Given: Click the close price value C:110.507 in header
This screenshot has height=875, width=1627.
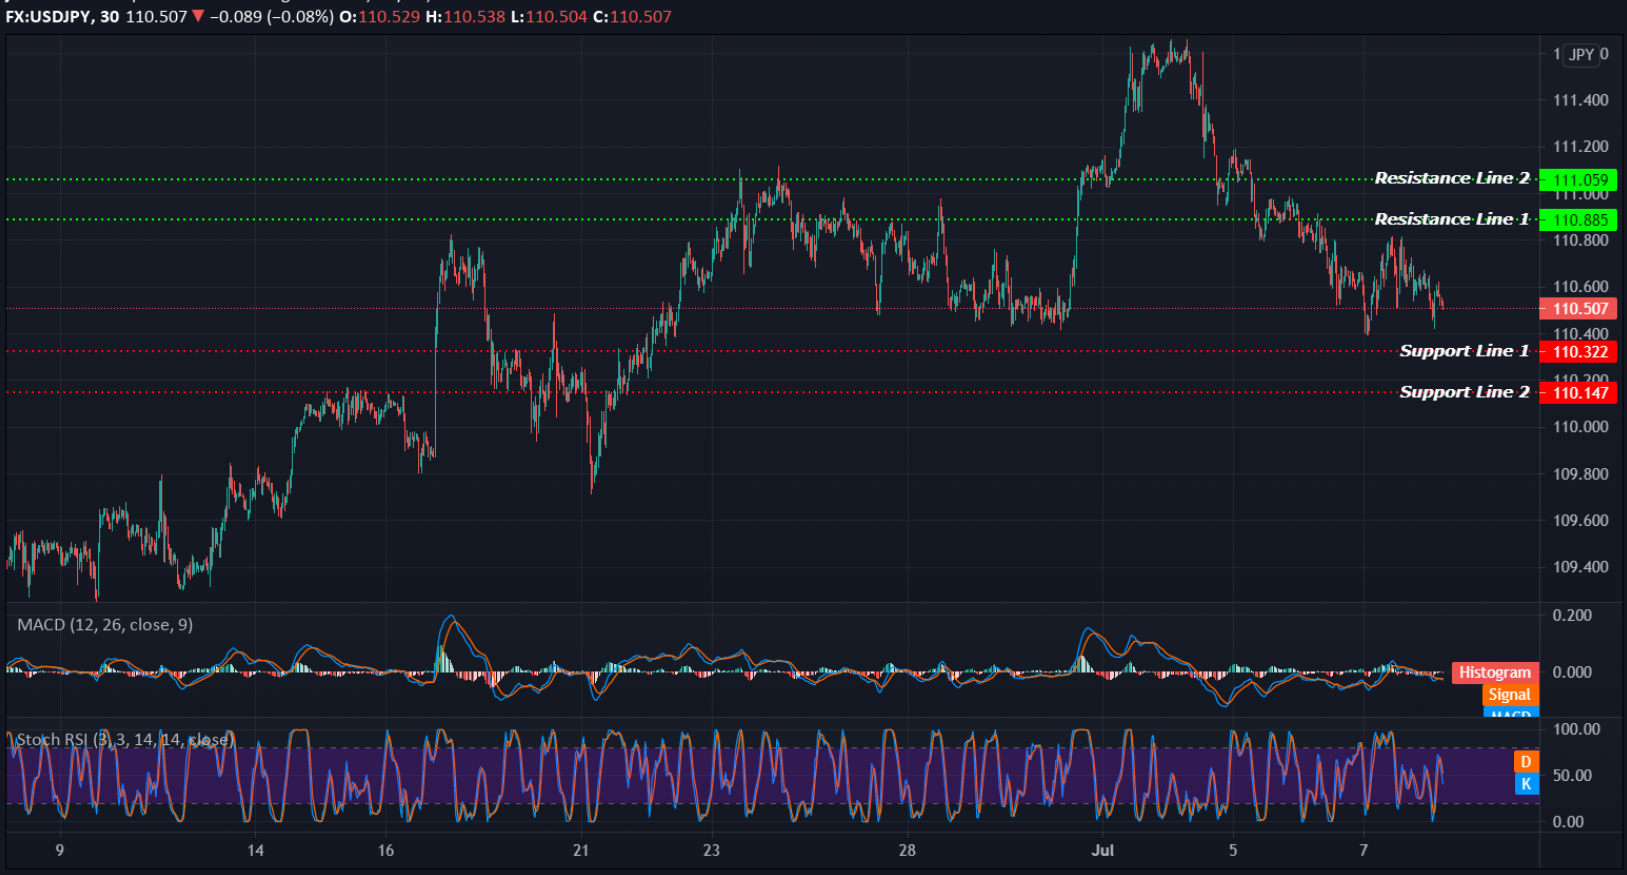Looking at the screenshot, I should point(632,17).
